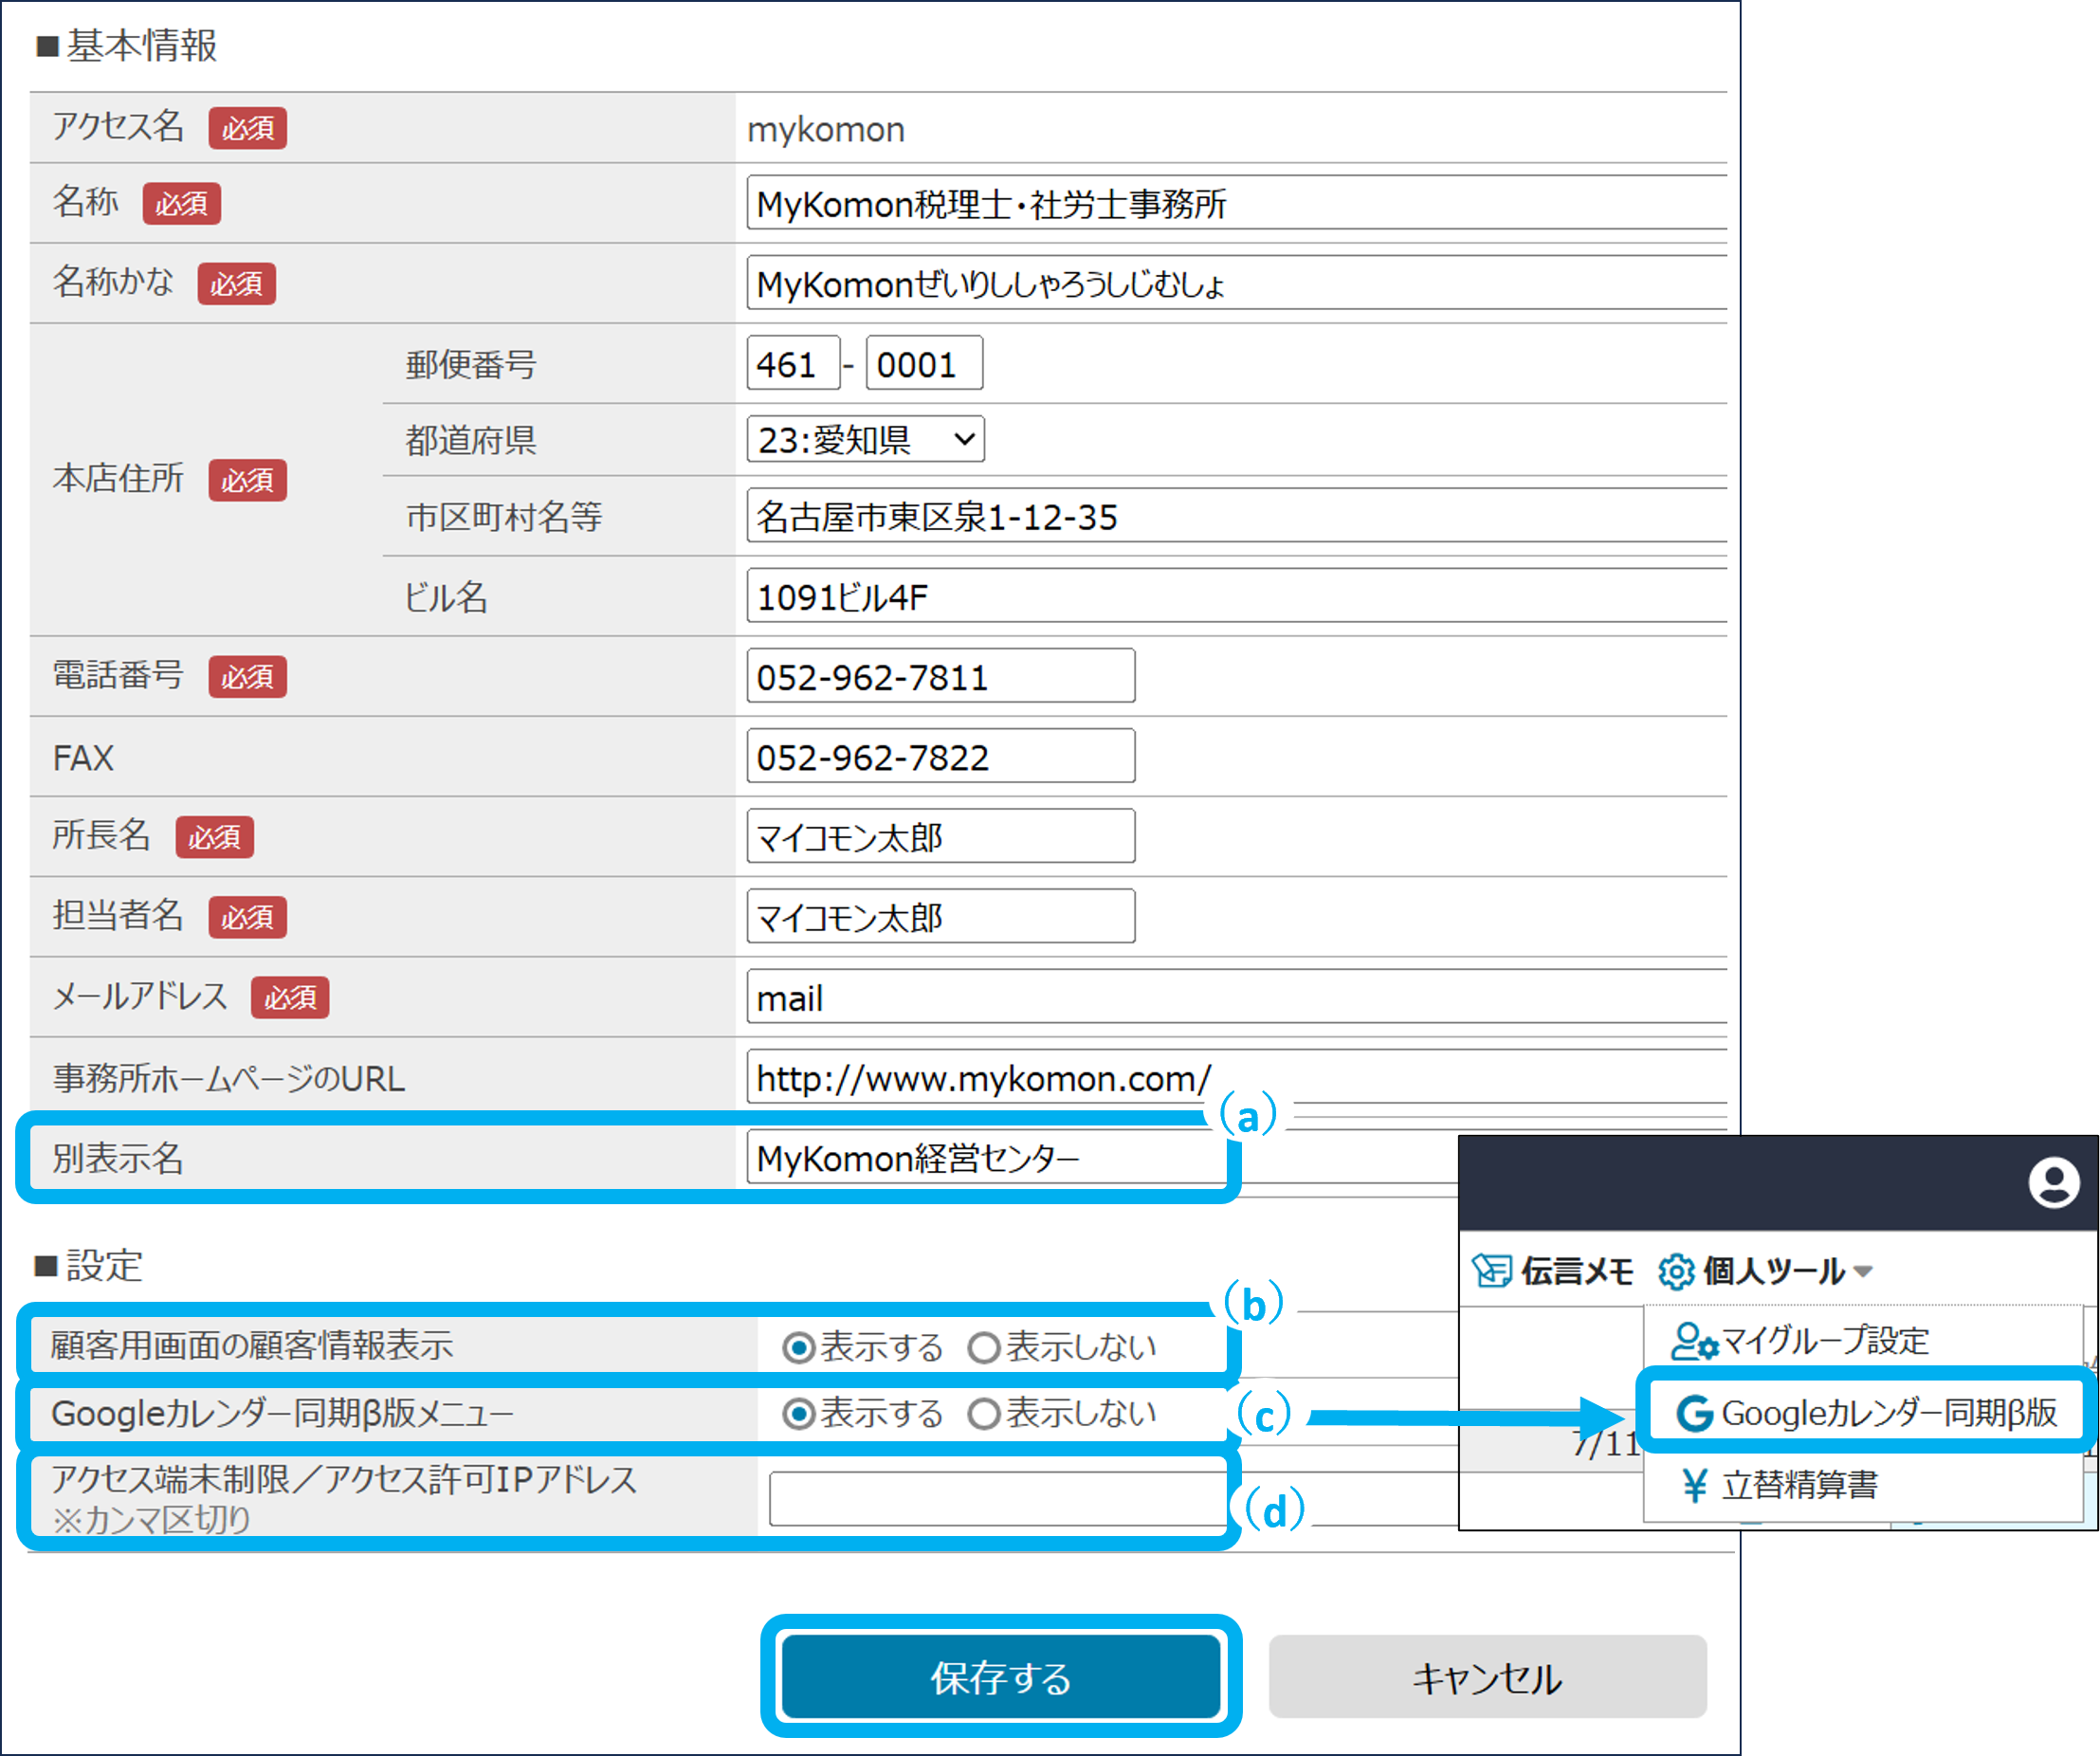The width and height of the screenshot is (2100, 1756).
Task: Choose マイグループ設定 from the menu
Action: point(1800,1341)
